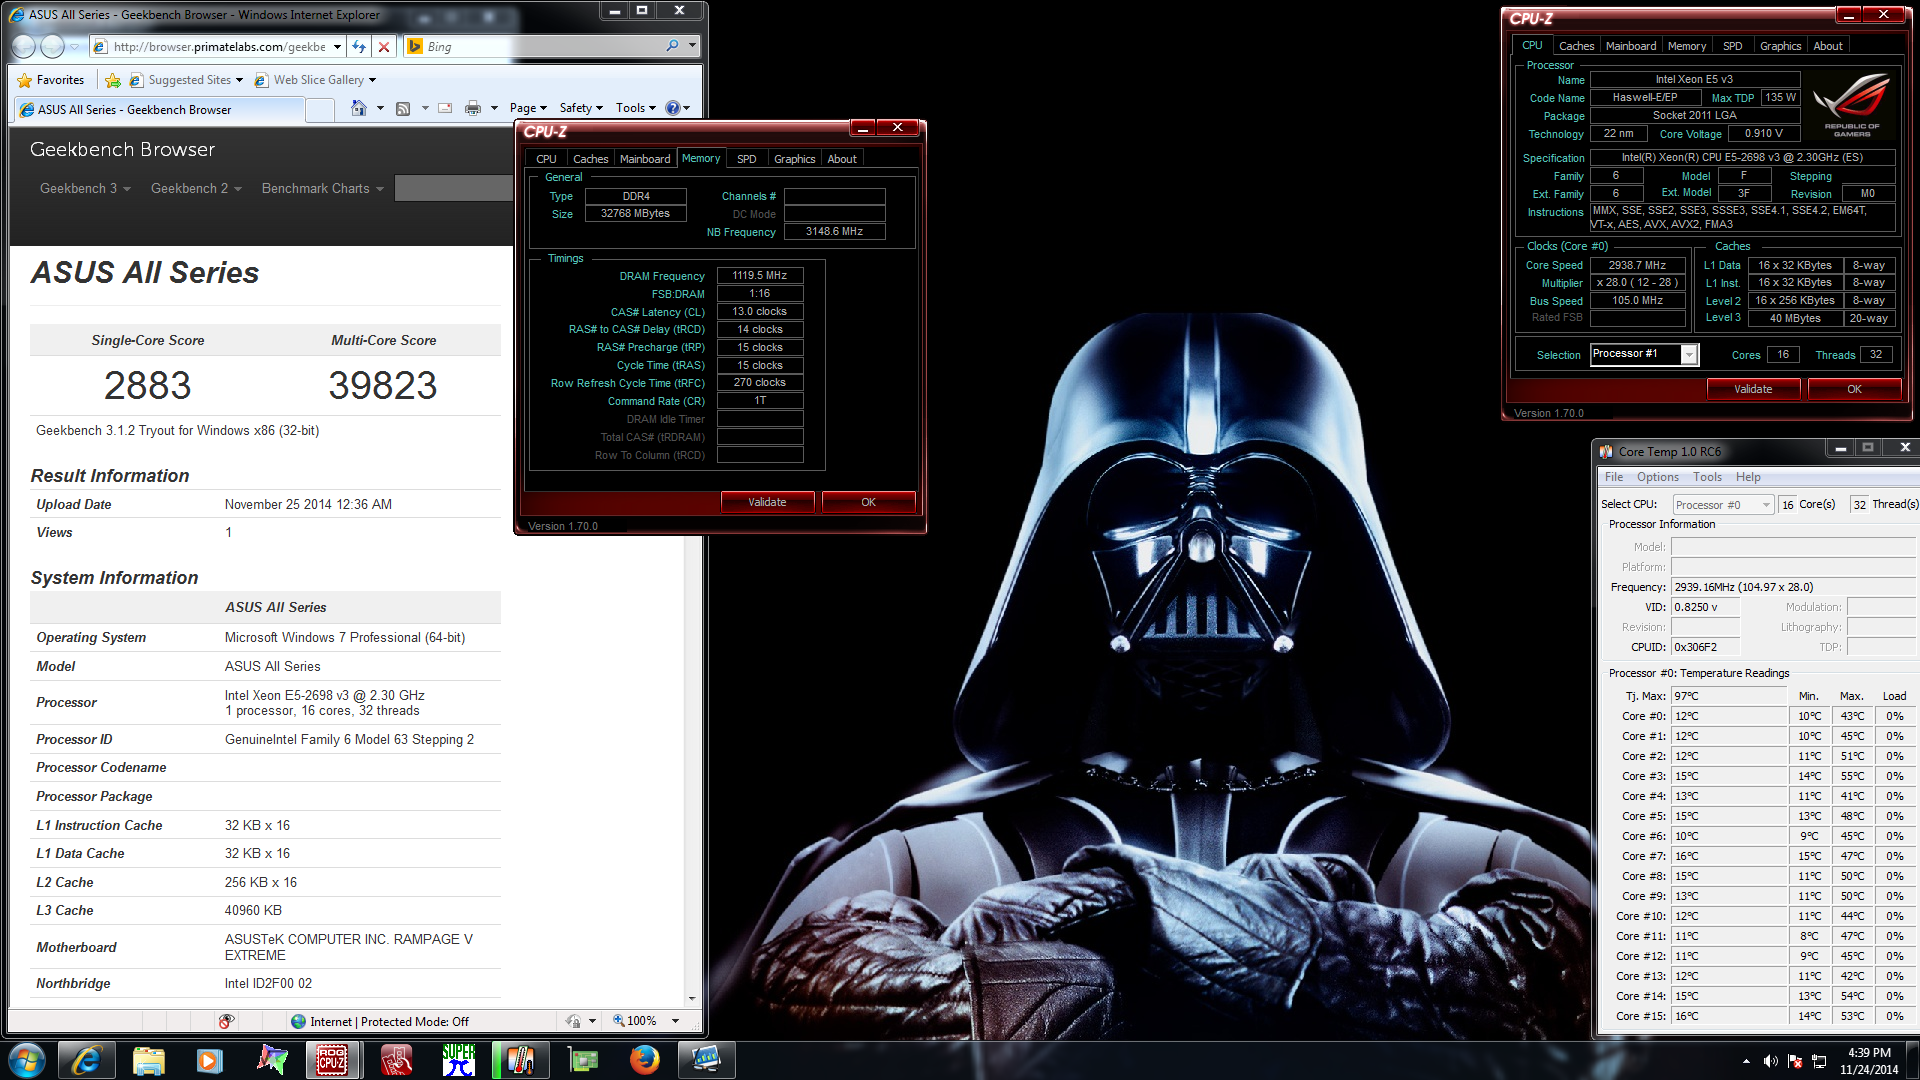Click the green graphics card taskbar icon
Image resolution: width=1920 pixels, height=1080 pixels.
click(582, 1060)
